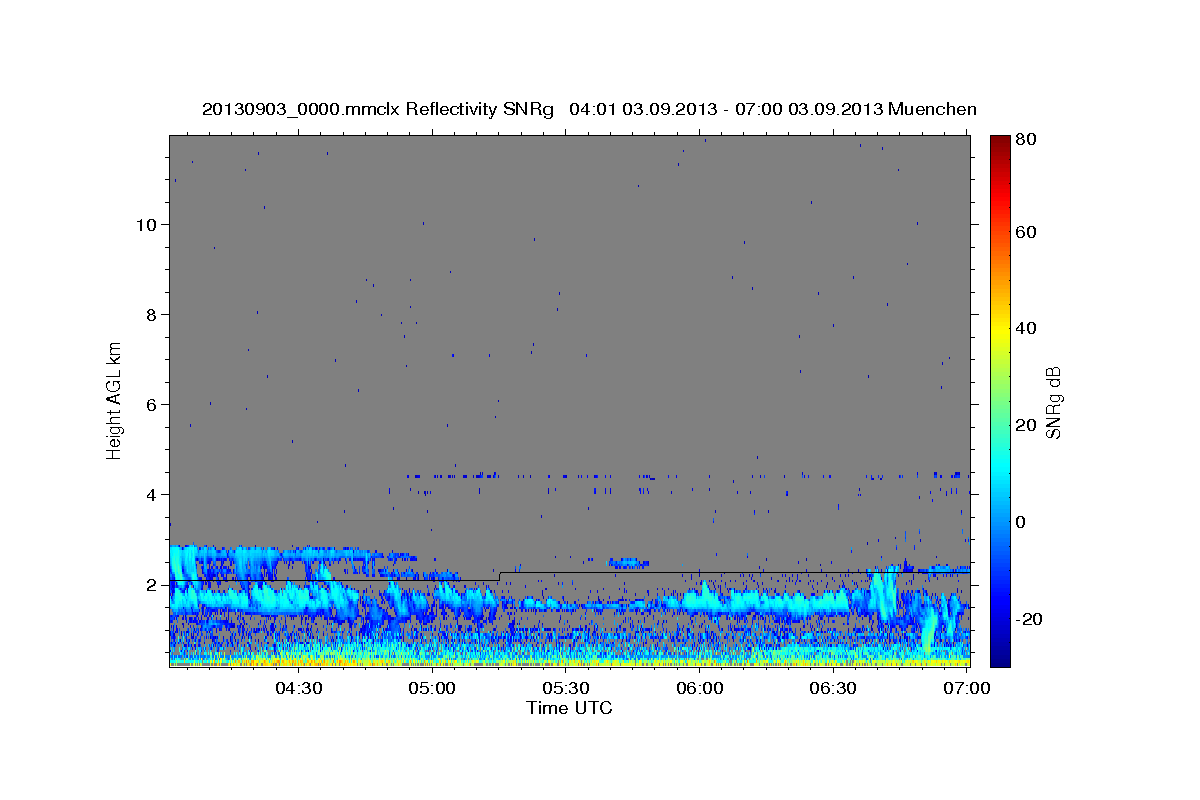Click the height tick label 10
Viewport: 1200px width, 800px height.
[145, 224]
